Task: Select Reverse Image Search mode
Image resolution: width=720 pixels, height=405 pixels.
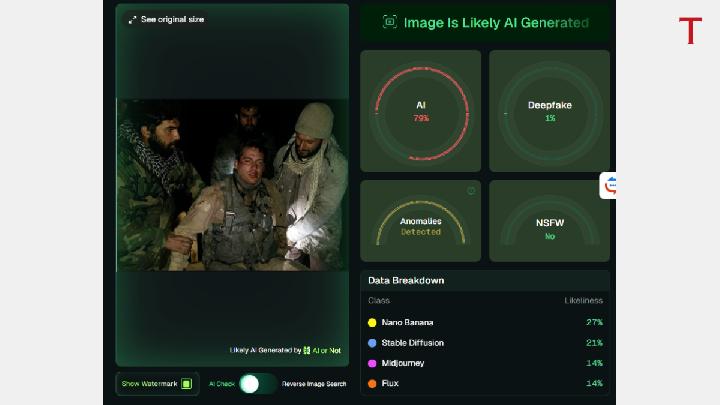Action: [x=314, y=384]
